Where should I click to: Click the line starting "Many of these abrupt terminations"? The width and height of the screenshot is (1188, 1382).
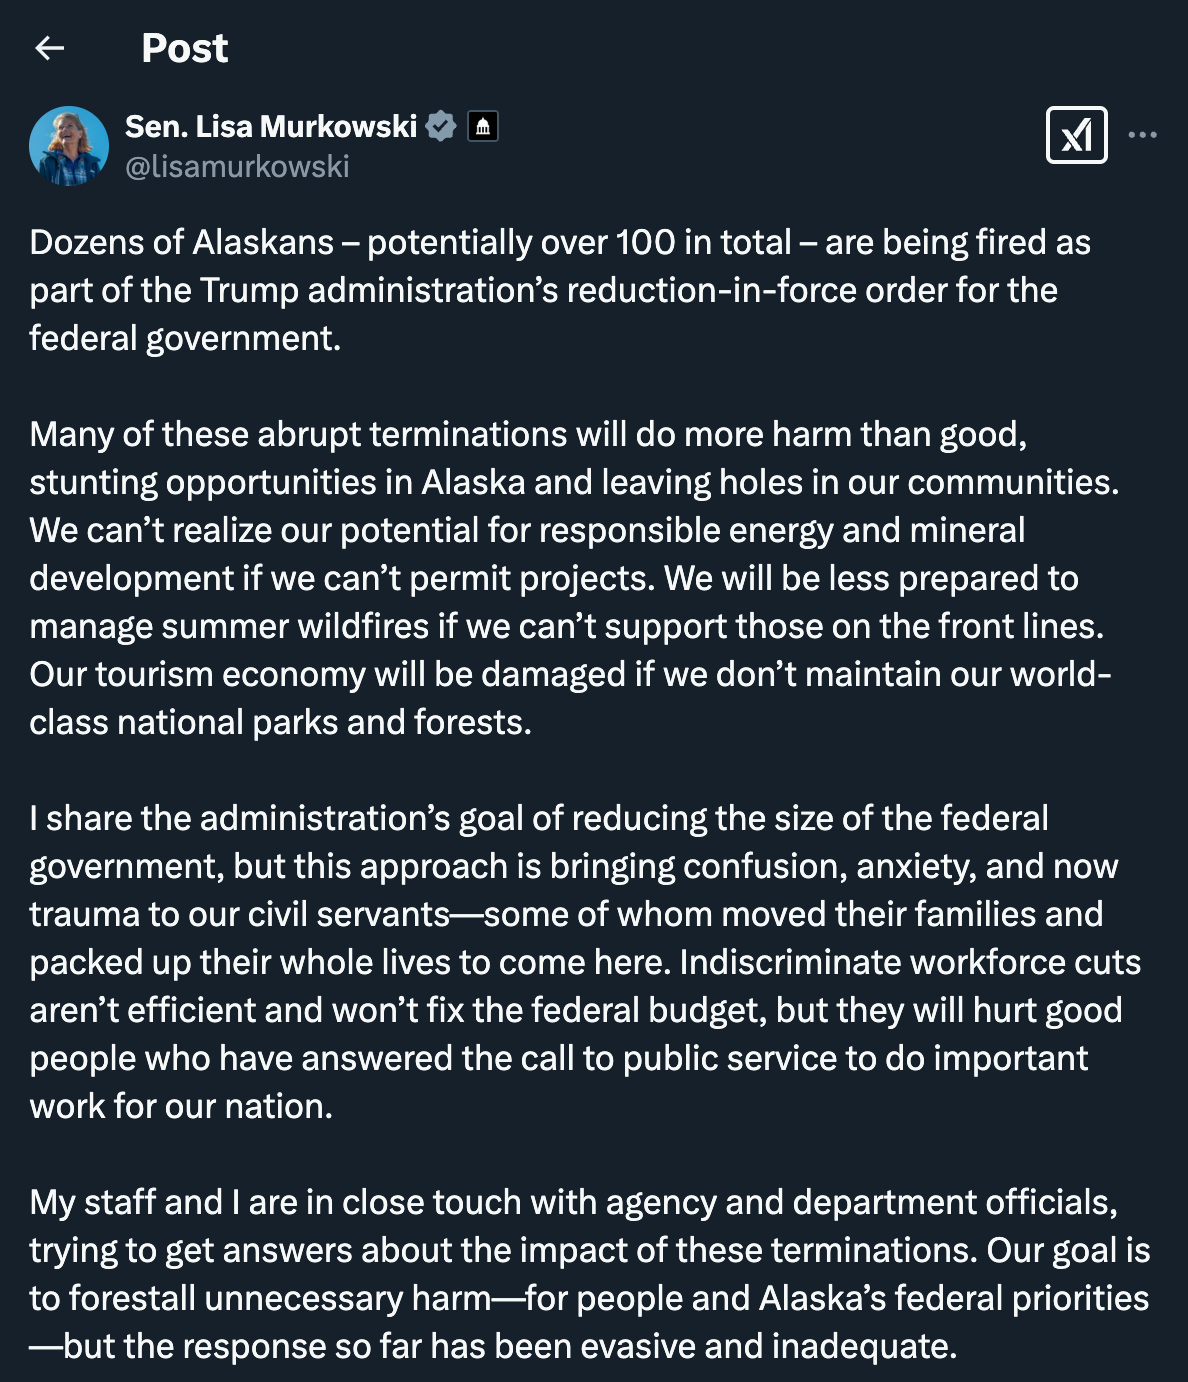[528, 435]
